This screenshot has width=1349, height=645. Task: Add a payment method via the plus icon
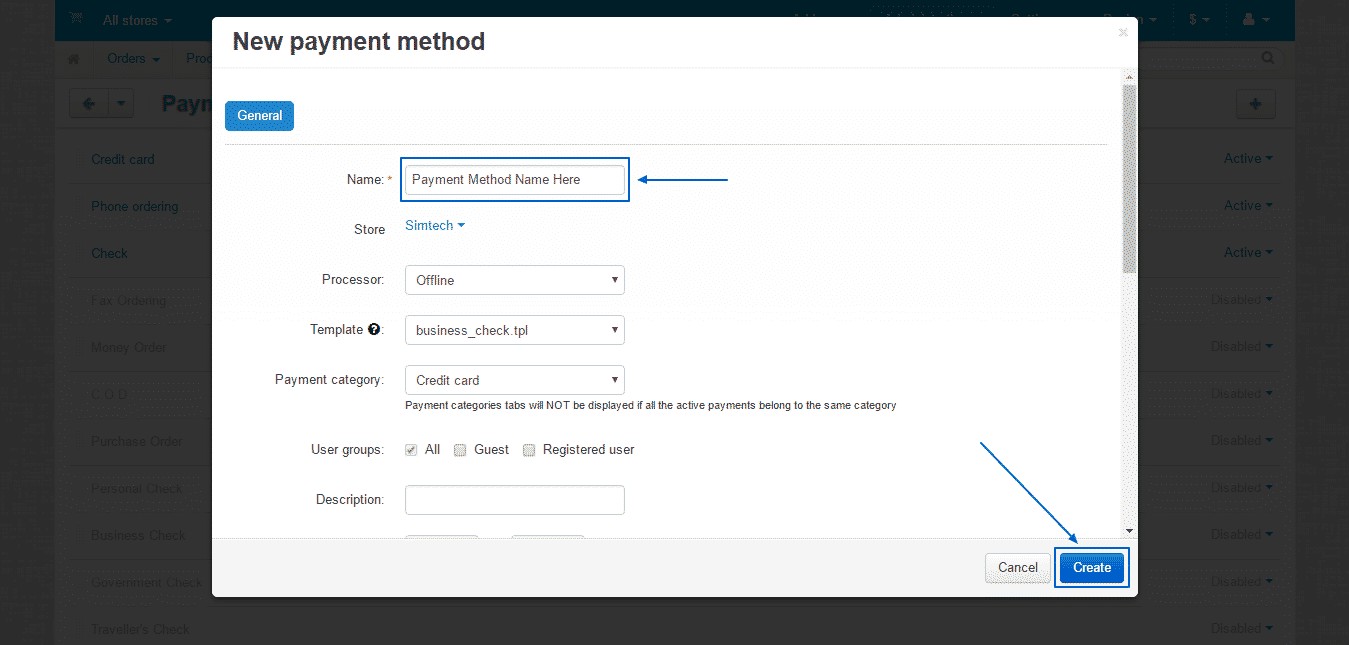[1255, 103]
